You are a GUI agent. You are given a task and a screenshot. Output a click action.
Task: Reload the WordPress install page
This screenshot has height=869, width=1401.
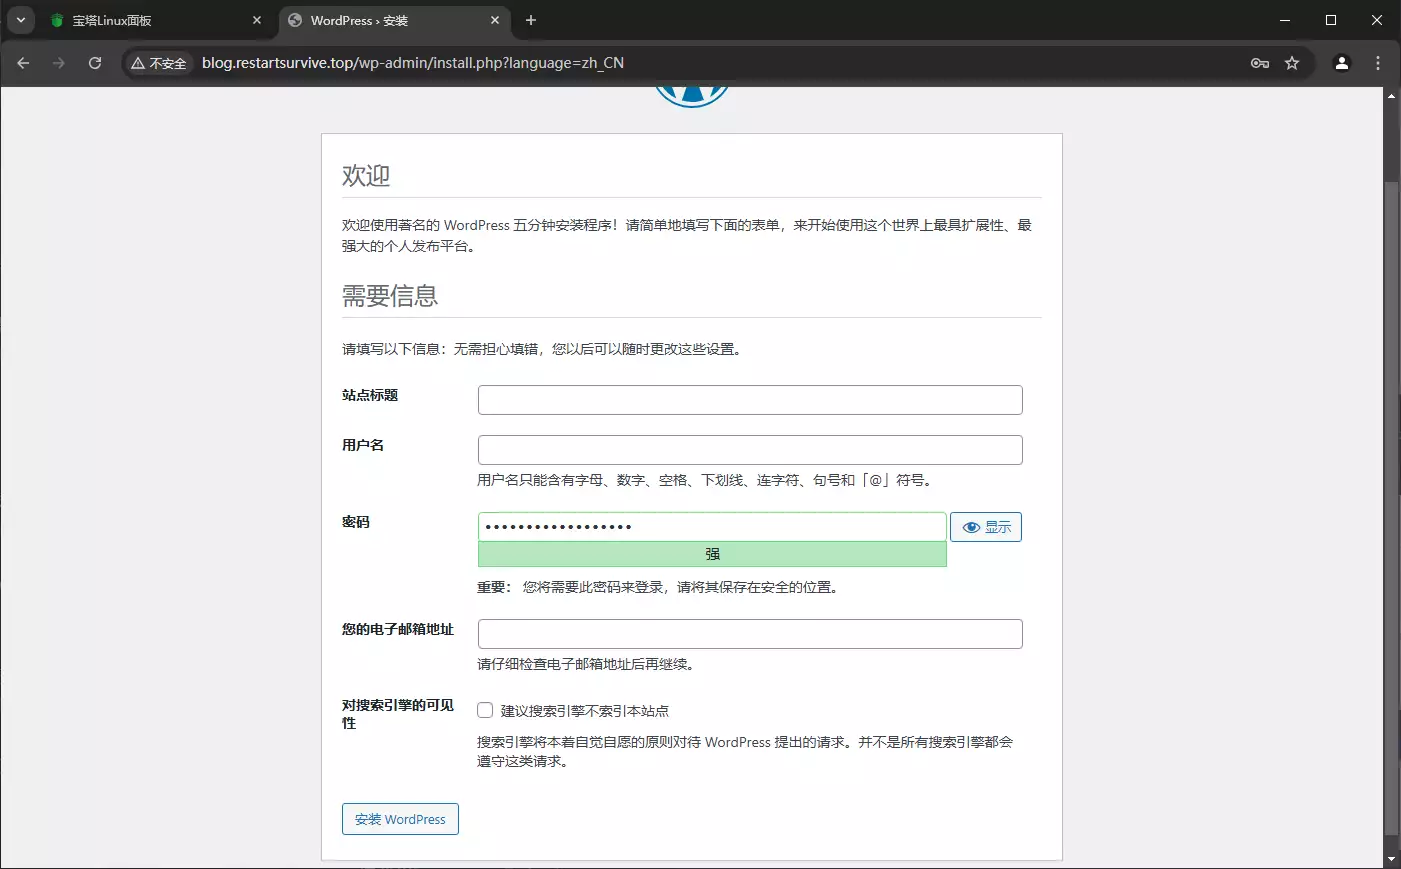click(95, 63)
